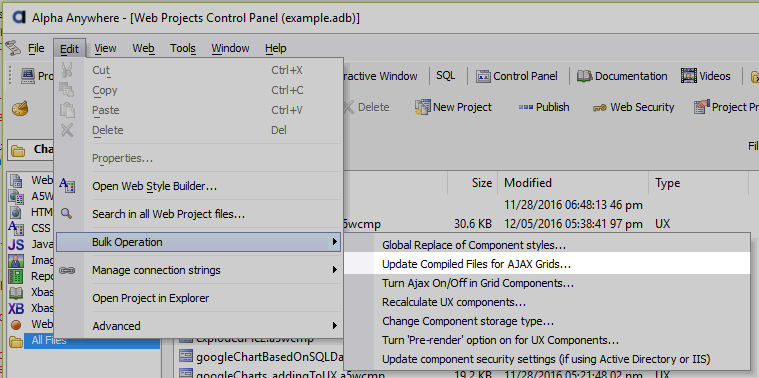Click the Control Panel window icon

click(x=483, y=76)
